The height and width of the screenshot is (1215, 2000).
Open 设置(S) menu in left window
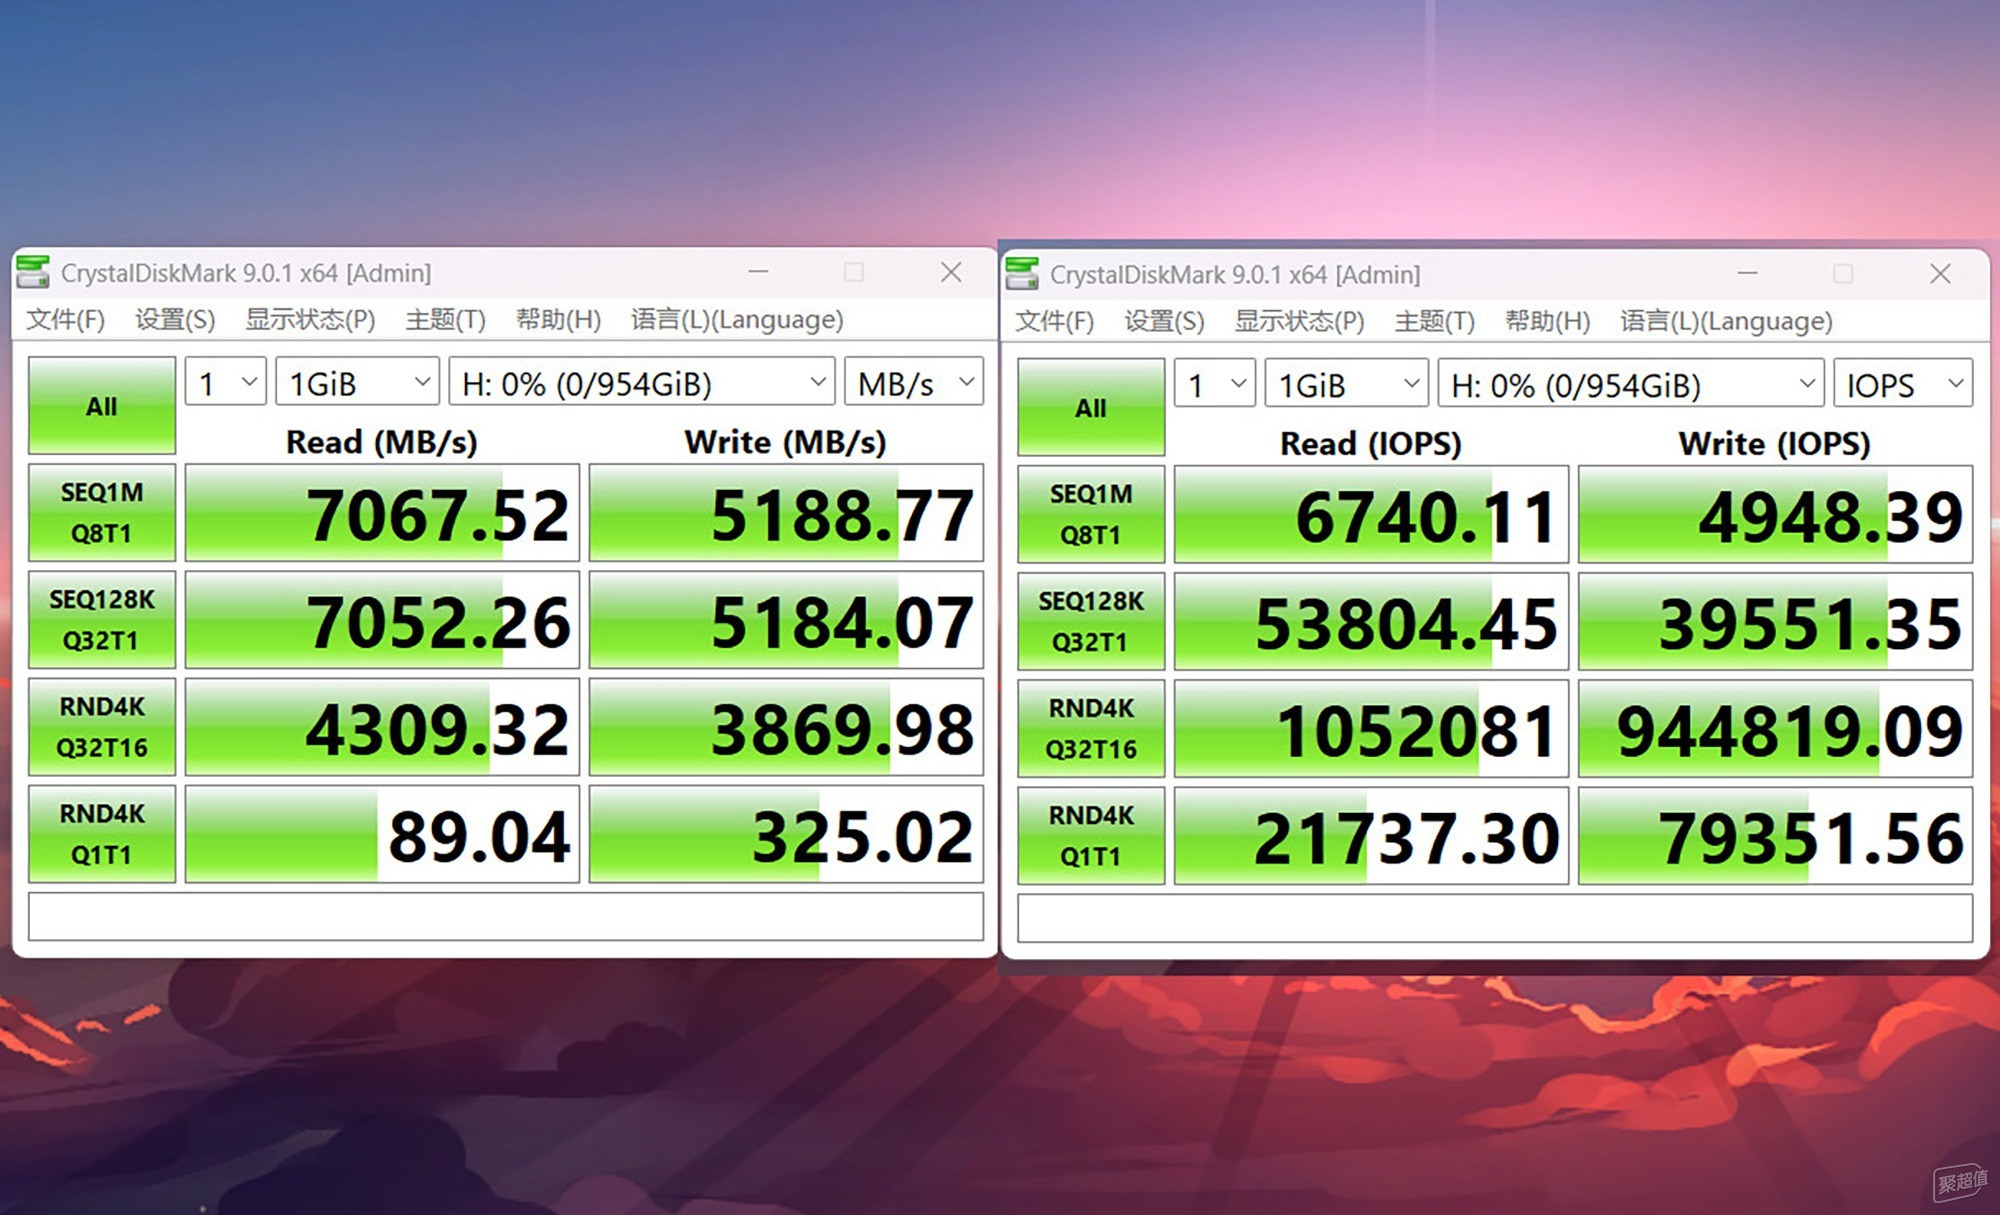click(175, 320)
